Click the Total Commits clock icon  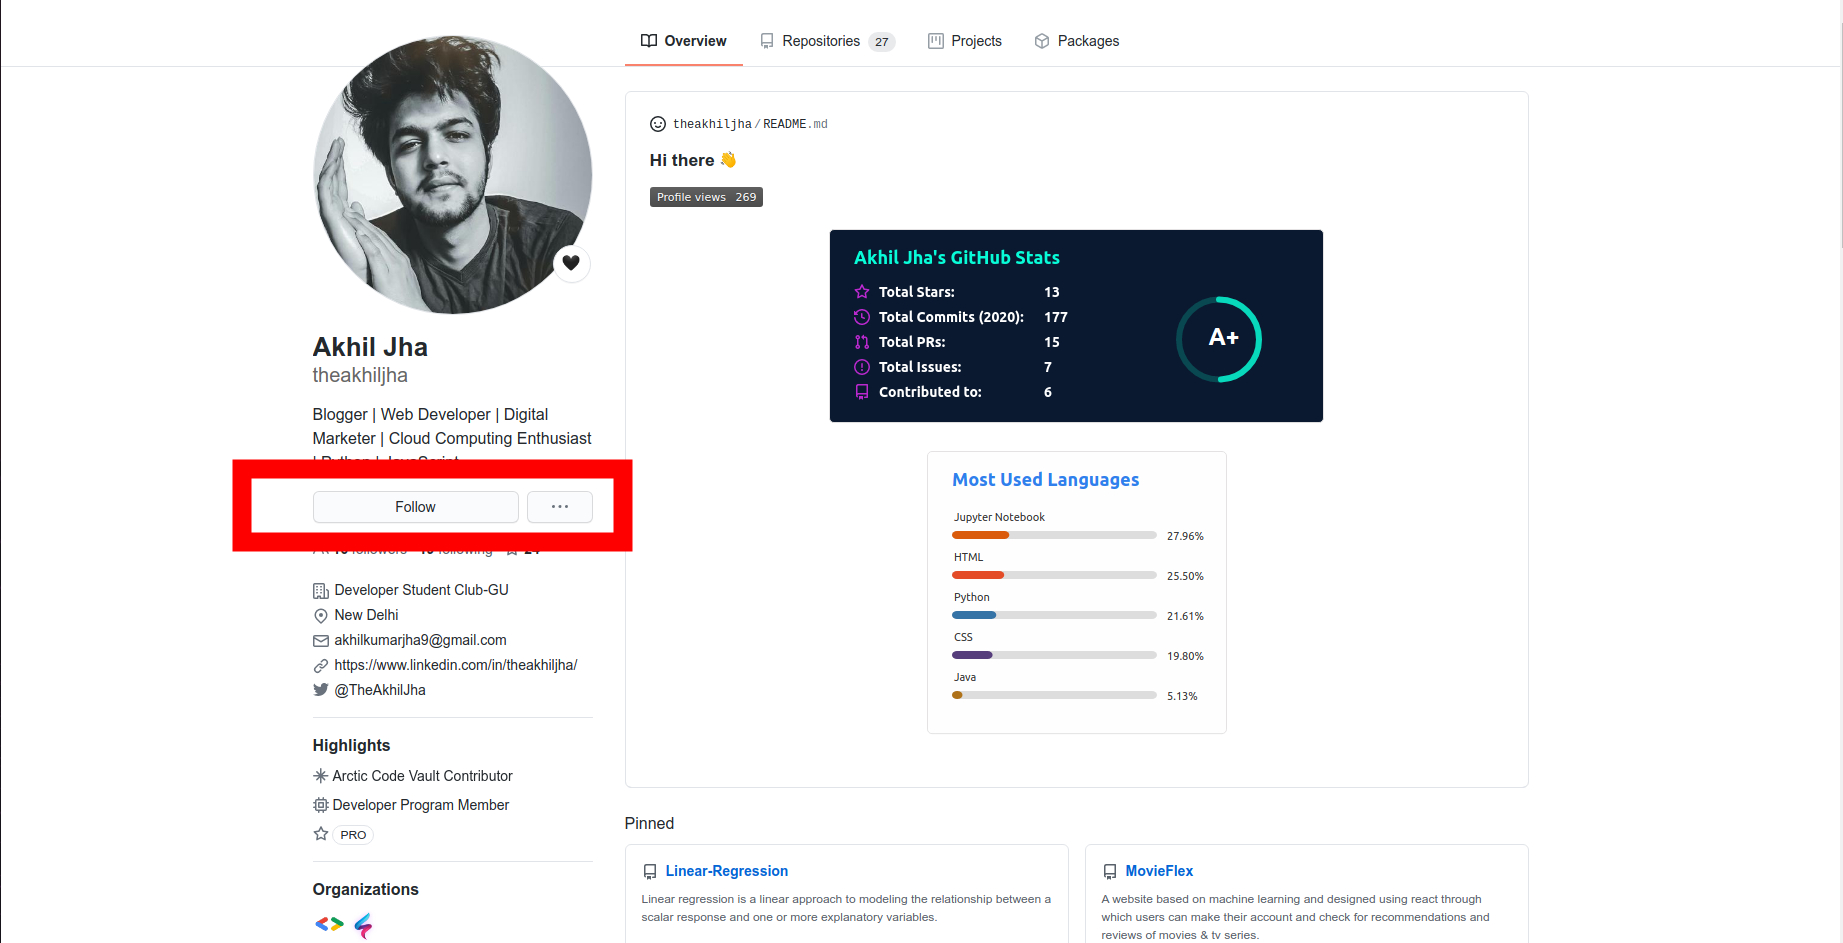pos(862,317)
